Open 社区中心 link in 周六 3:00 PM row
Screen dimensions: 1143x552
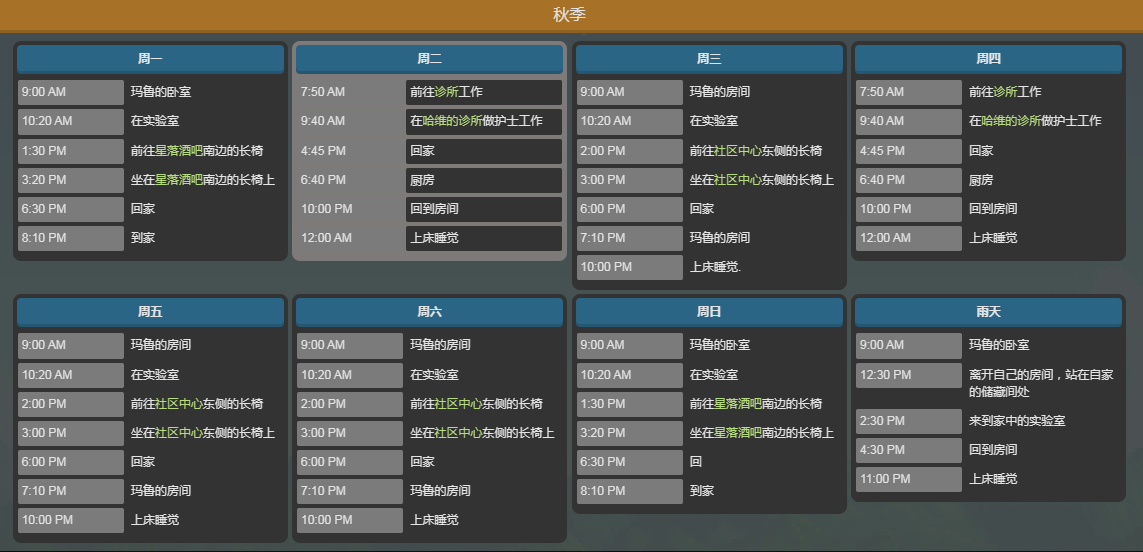[x=459, y=433]
